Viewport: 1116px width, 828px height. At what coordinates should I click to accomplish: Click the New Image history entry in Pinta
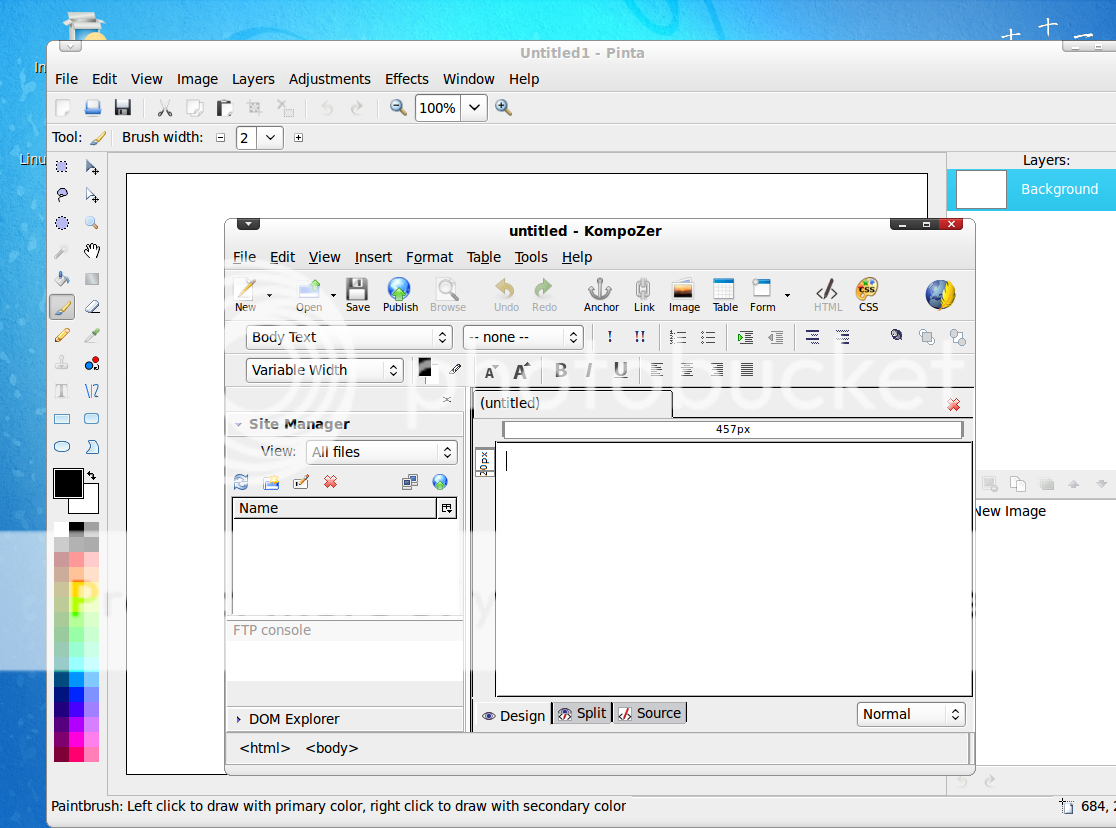[1010, 511]
